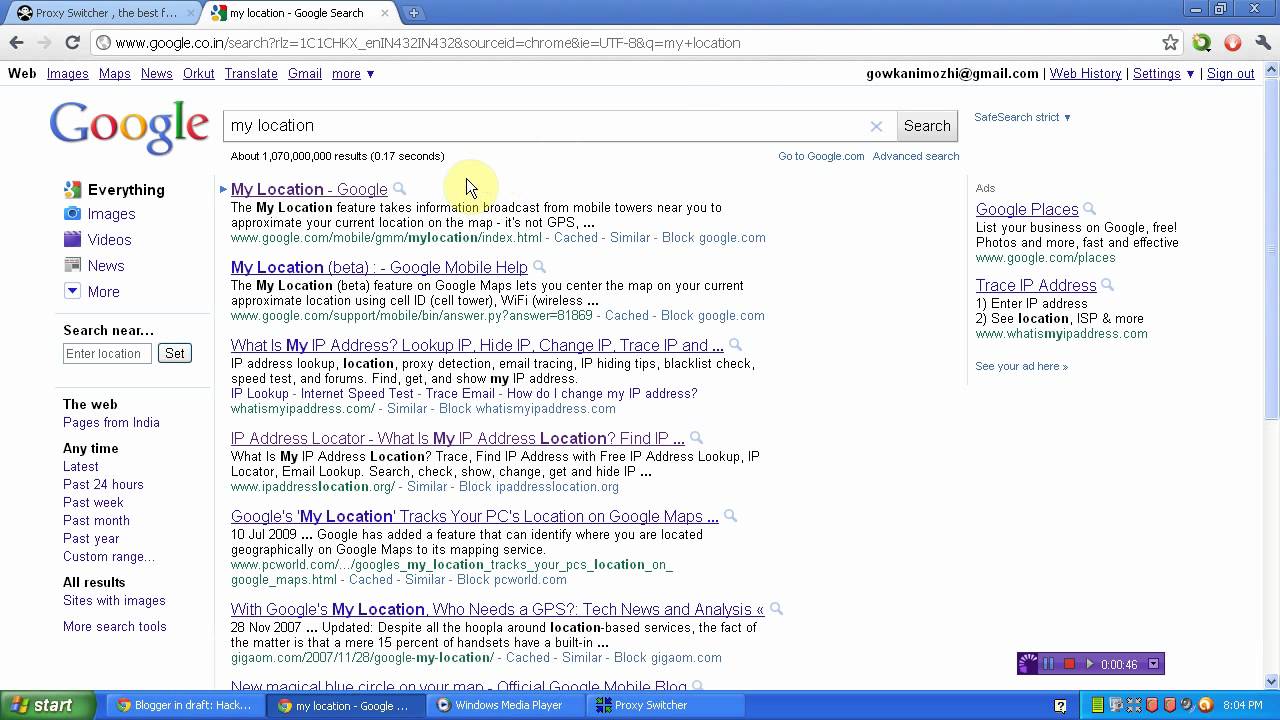Open Orkut from the top bar

pyautogui.click(x=199, y=74)
